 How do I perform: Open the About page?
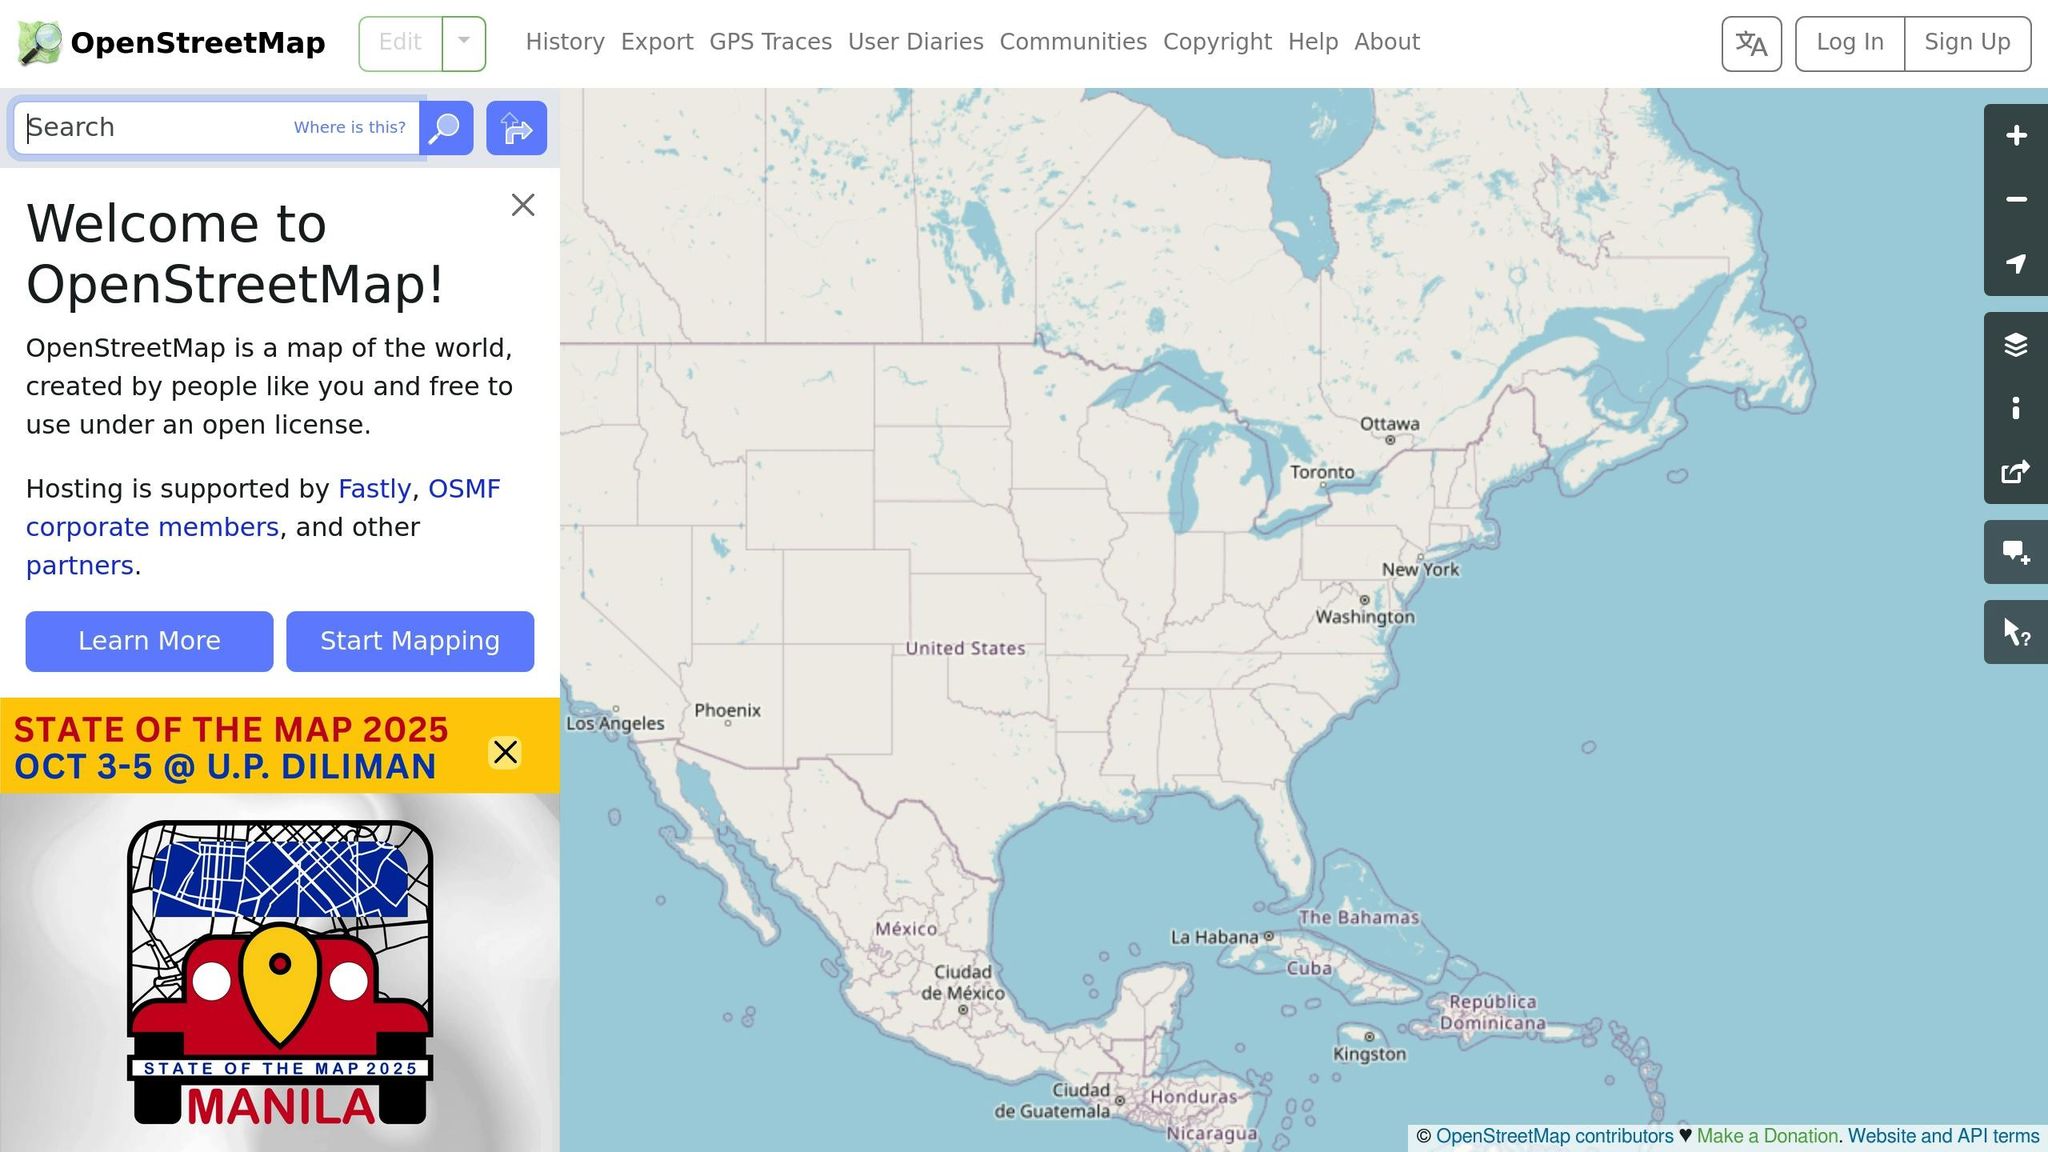[1387, 42]
